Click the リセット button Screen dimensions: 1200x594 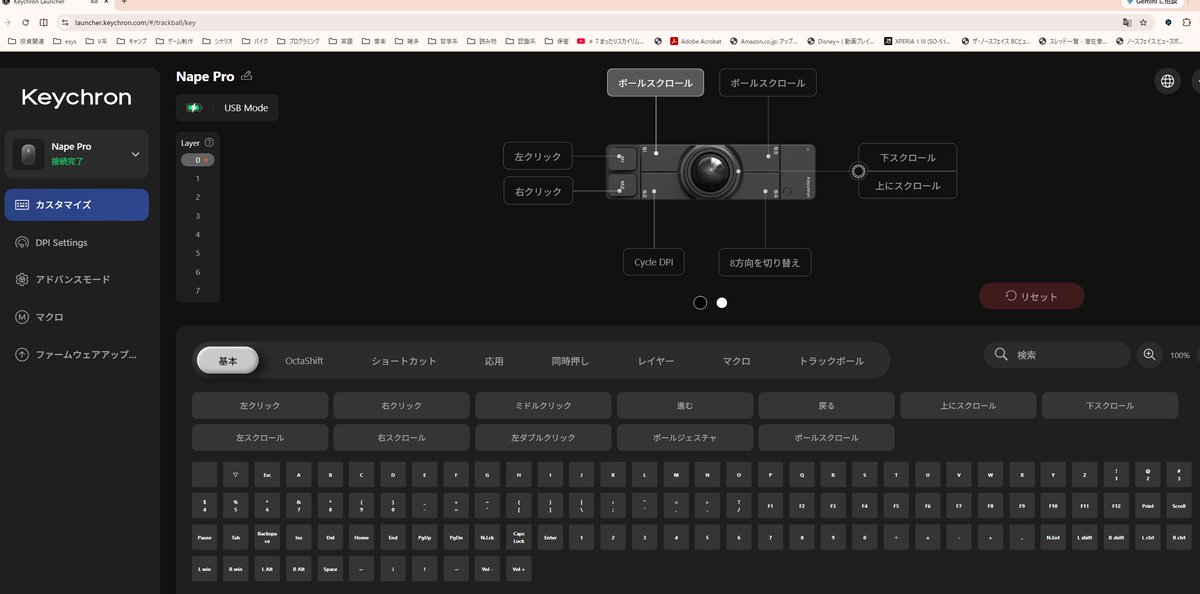pyautogui.click(x=1032, y=296)
